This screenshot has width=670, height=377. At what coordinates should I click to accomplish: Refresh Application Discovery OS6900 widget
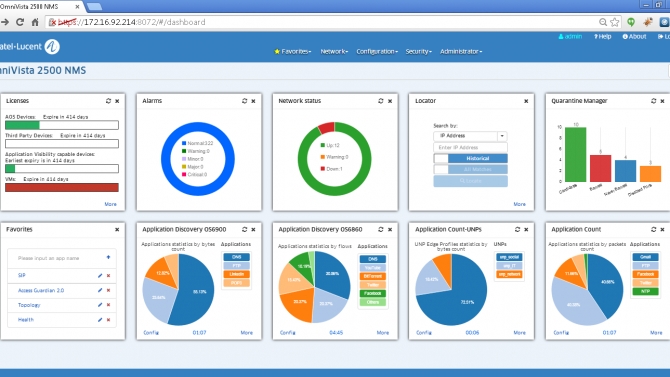pyautogui.click(x=244, y=230)
